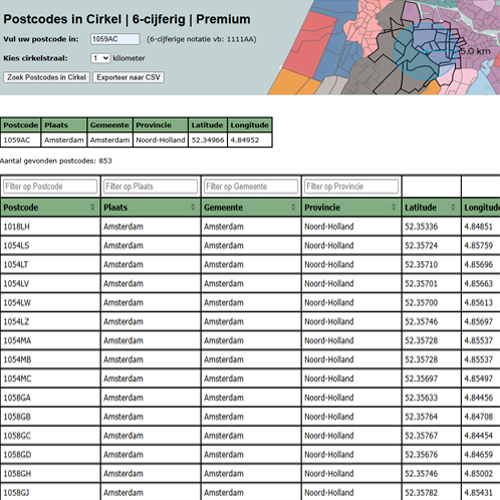Click longitude value 4.85497
The height and width of the screenshot is (500, 500).
click(x=479, y=379)
